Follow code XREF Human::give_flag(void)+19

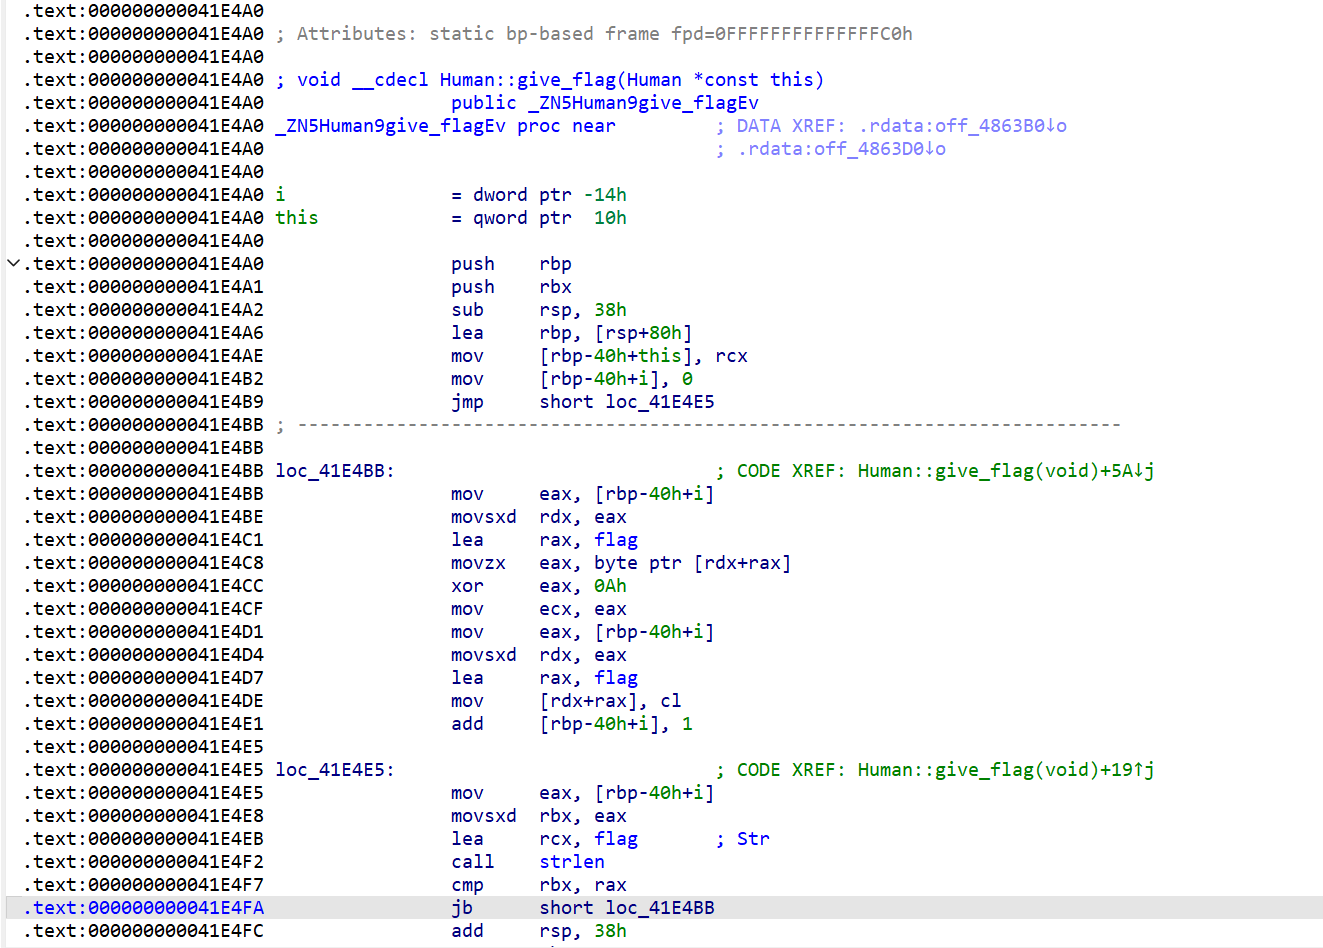1006,770
